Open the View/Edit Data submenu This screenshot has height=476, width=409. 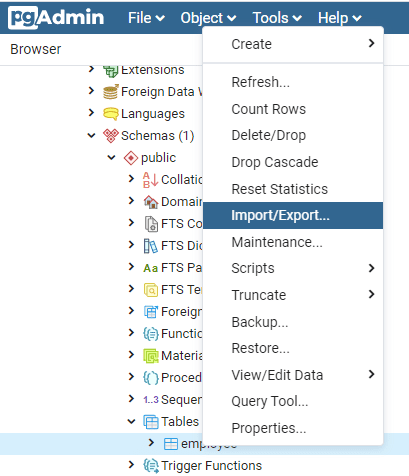click(x=293, y=375)
